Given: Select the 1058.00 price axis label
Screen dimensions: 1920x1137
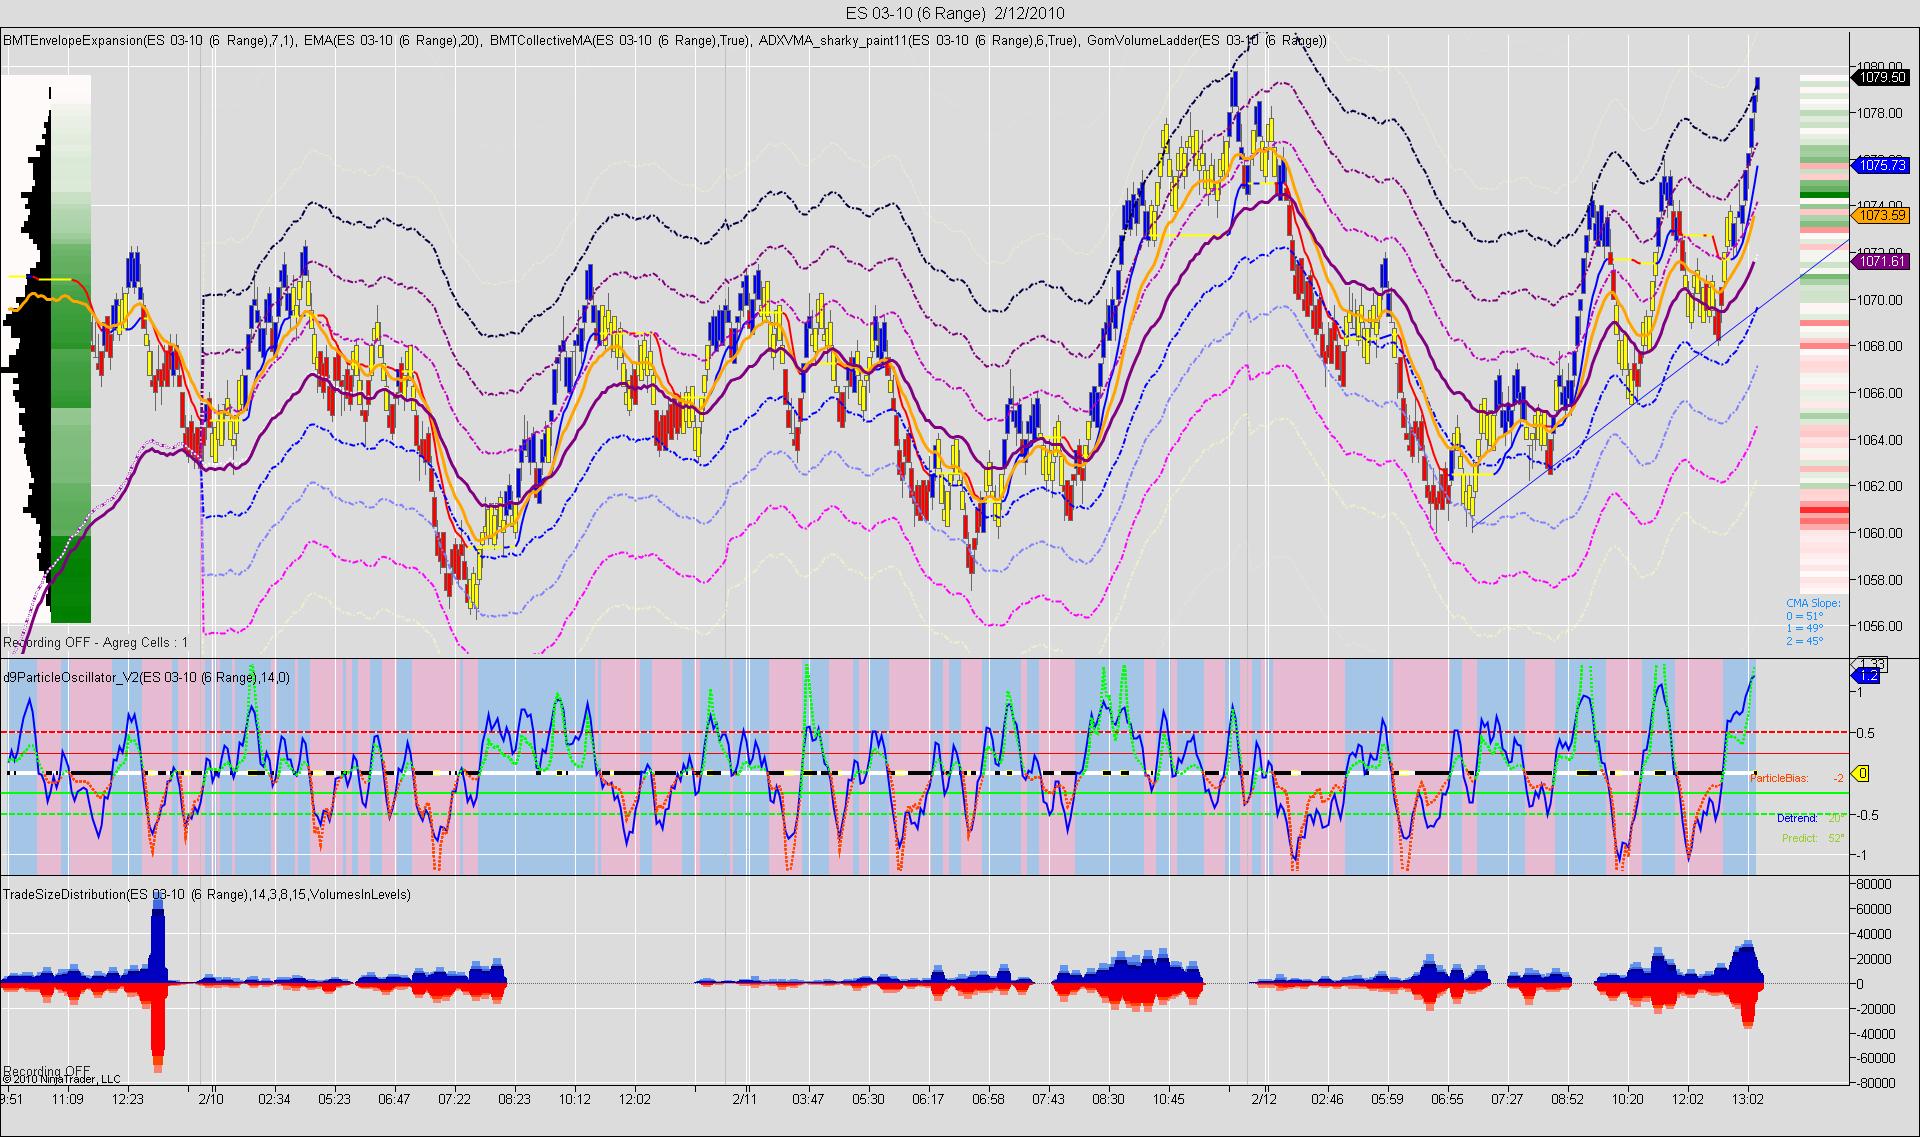Looking at the screenshot, I should tap(1881, 580).
